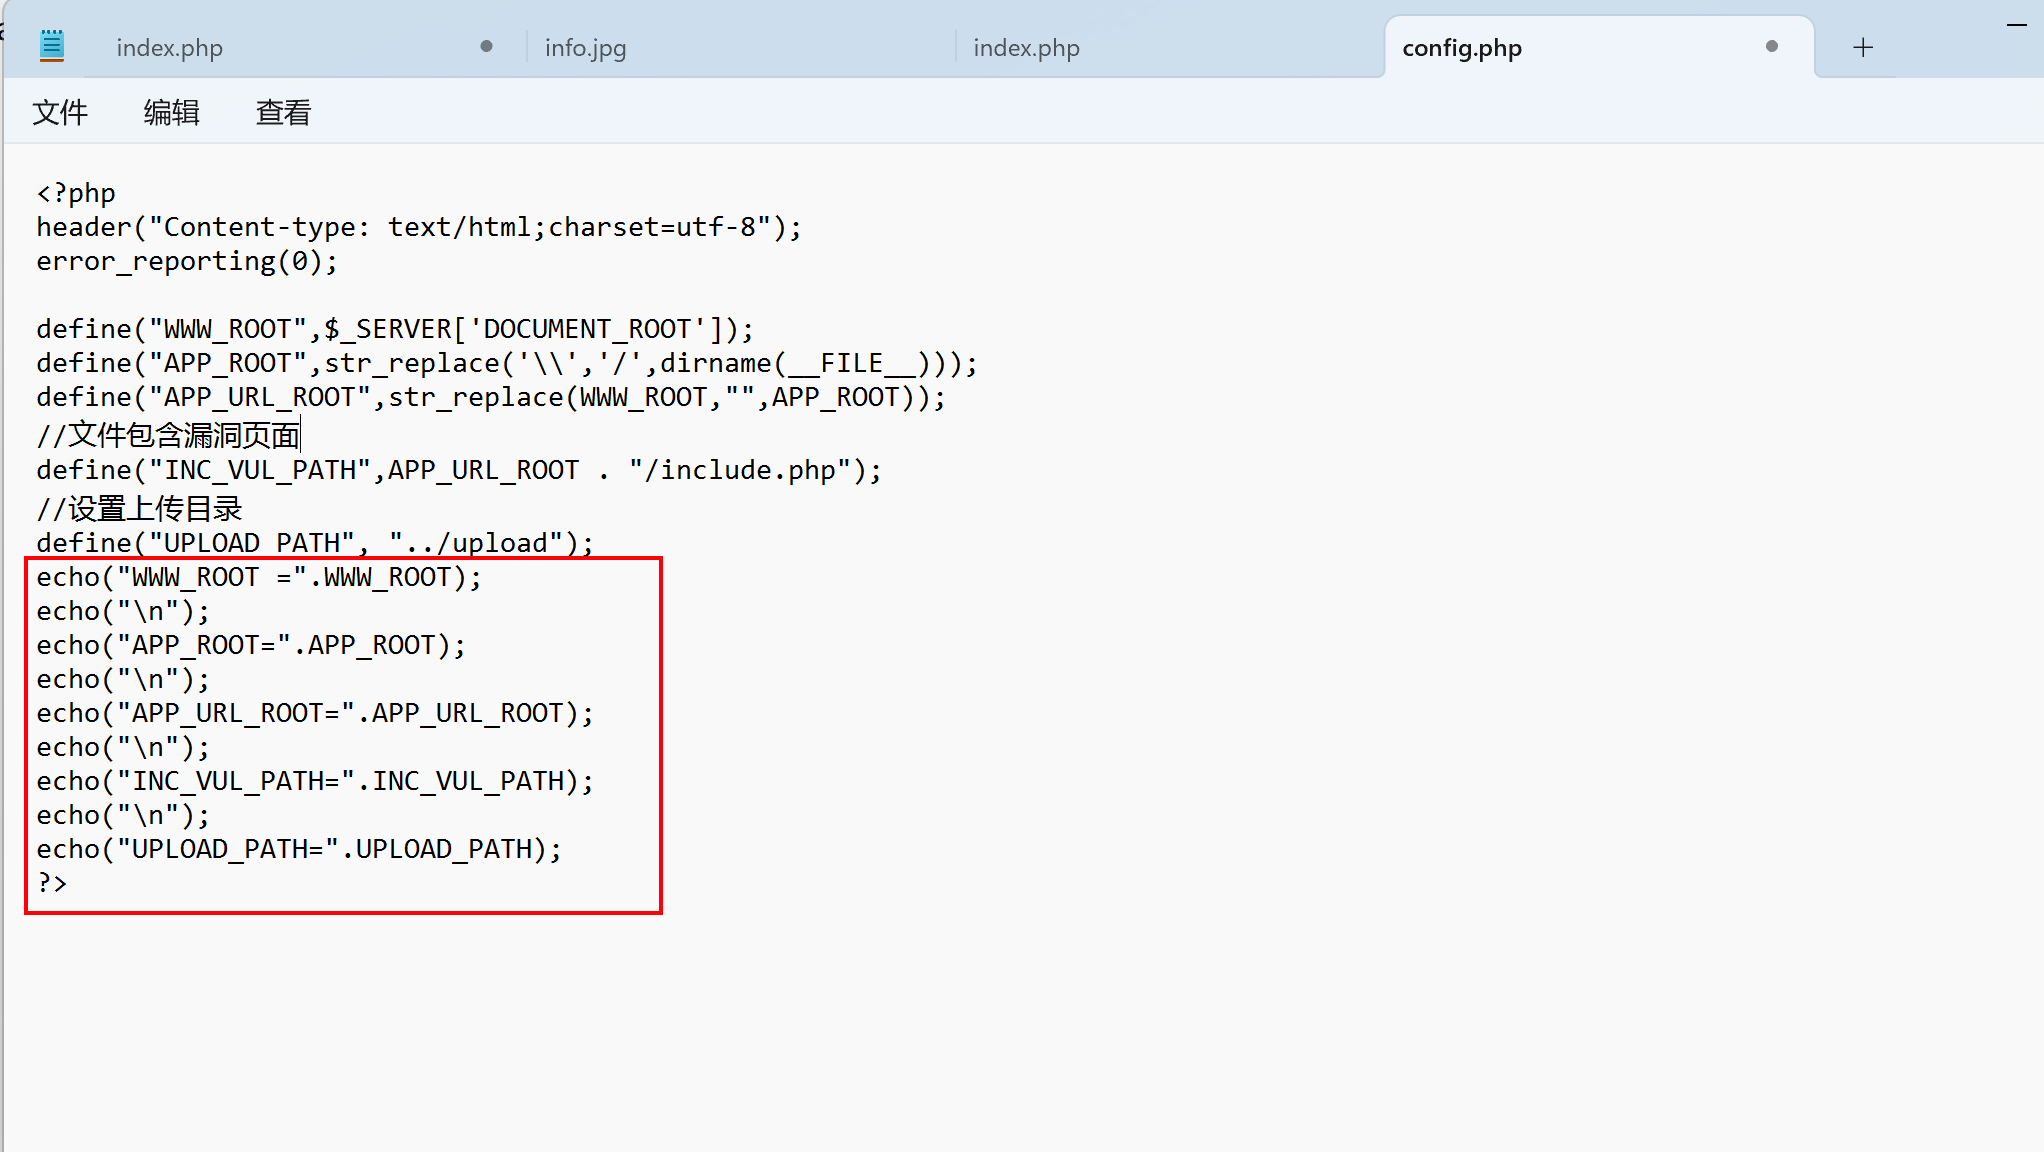This screenshot has height=1152, width=2044.
Task: Click the closing ?> tag
Action: point(52,883)
